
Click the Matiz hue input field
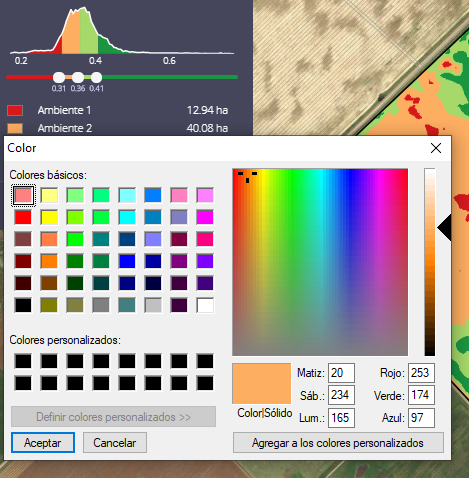[341, 373]
